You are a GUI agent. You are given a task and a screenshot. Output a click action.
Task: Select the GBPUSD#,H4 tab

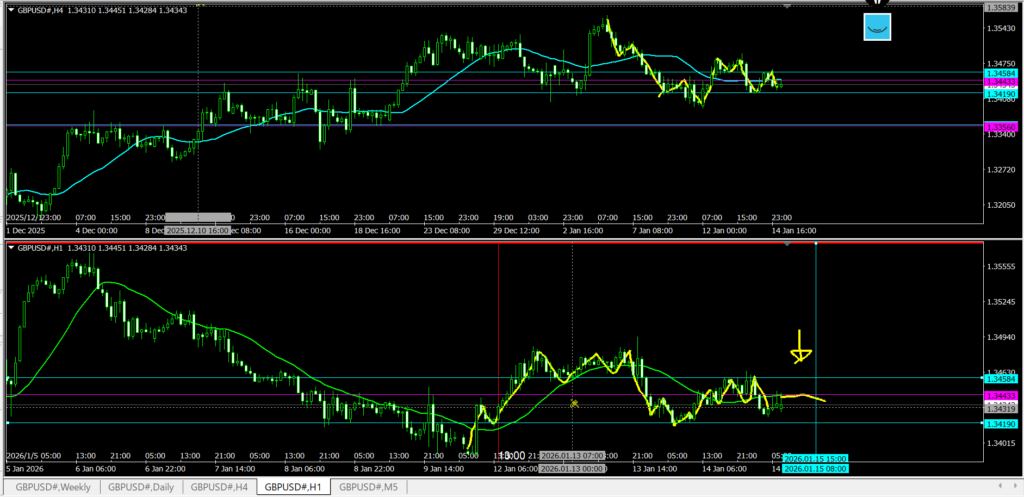(220, 487)
